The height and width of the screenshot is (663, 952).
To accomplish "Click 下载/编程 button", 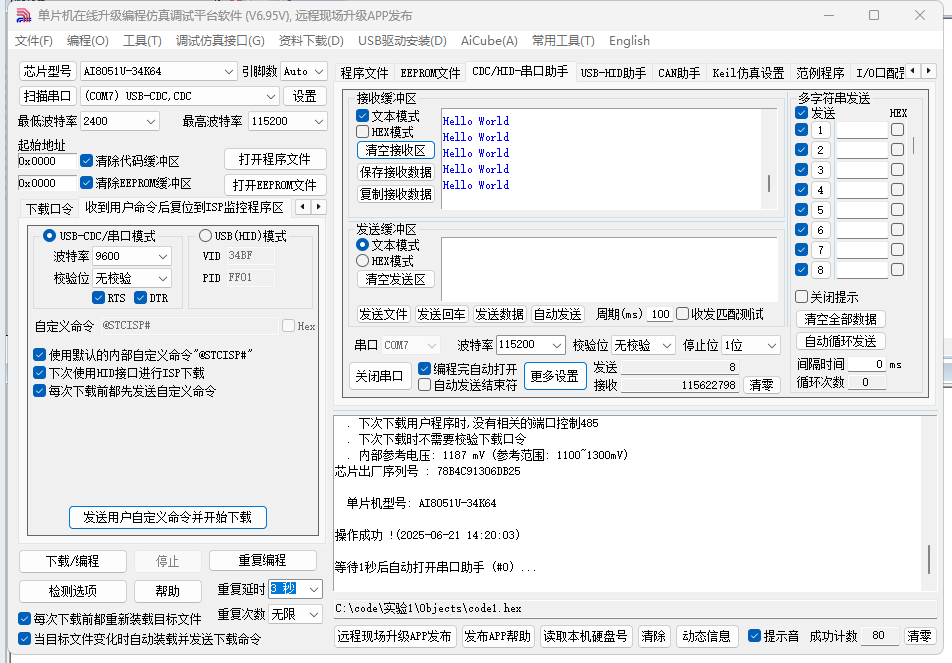I will click(72, 561).
